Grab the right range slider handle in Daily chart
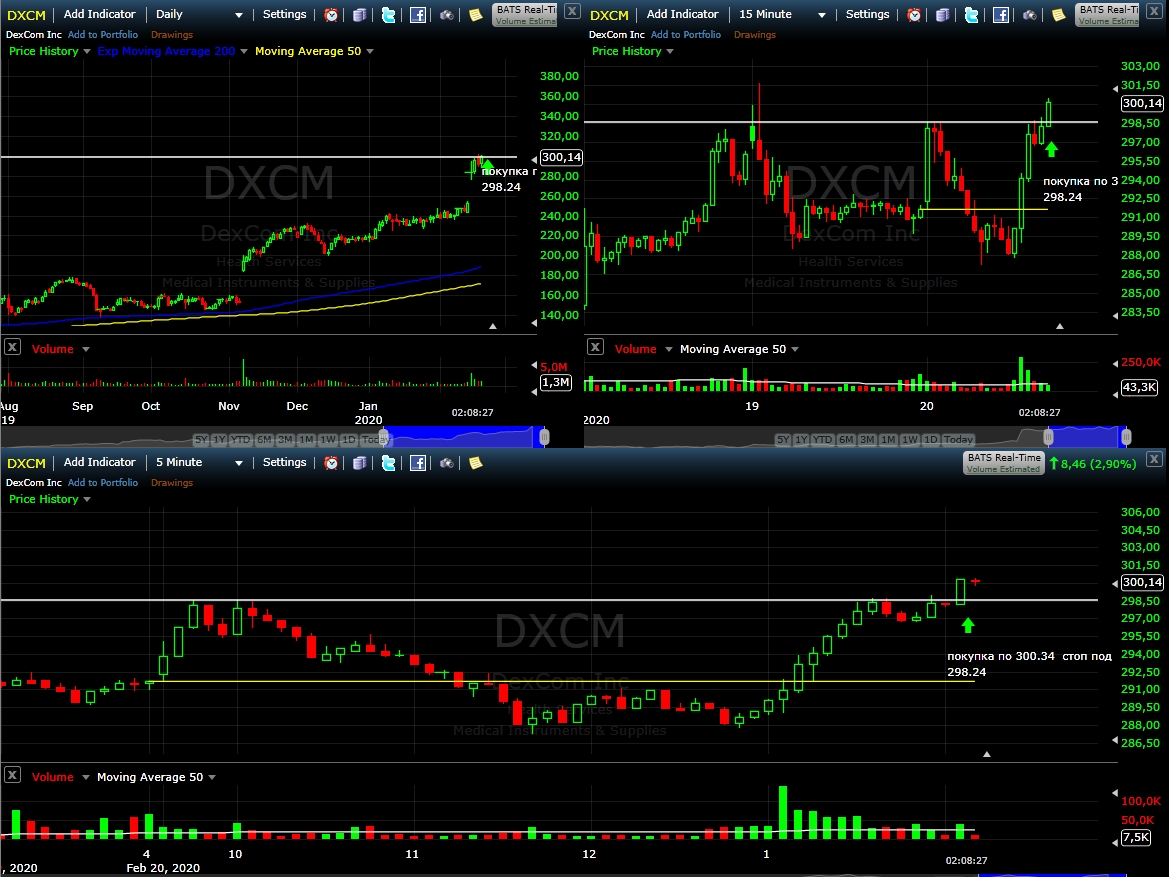 (x=544, y=437)
